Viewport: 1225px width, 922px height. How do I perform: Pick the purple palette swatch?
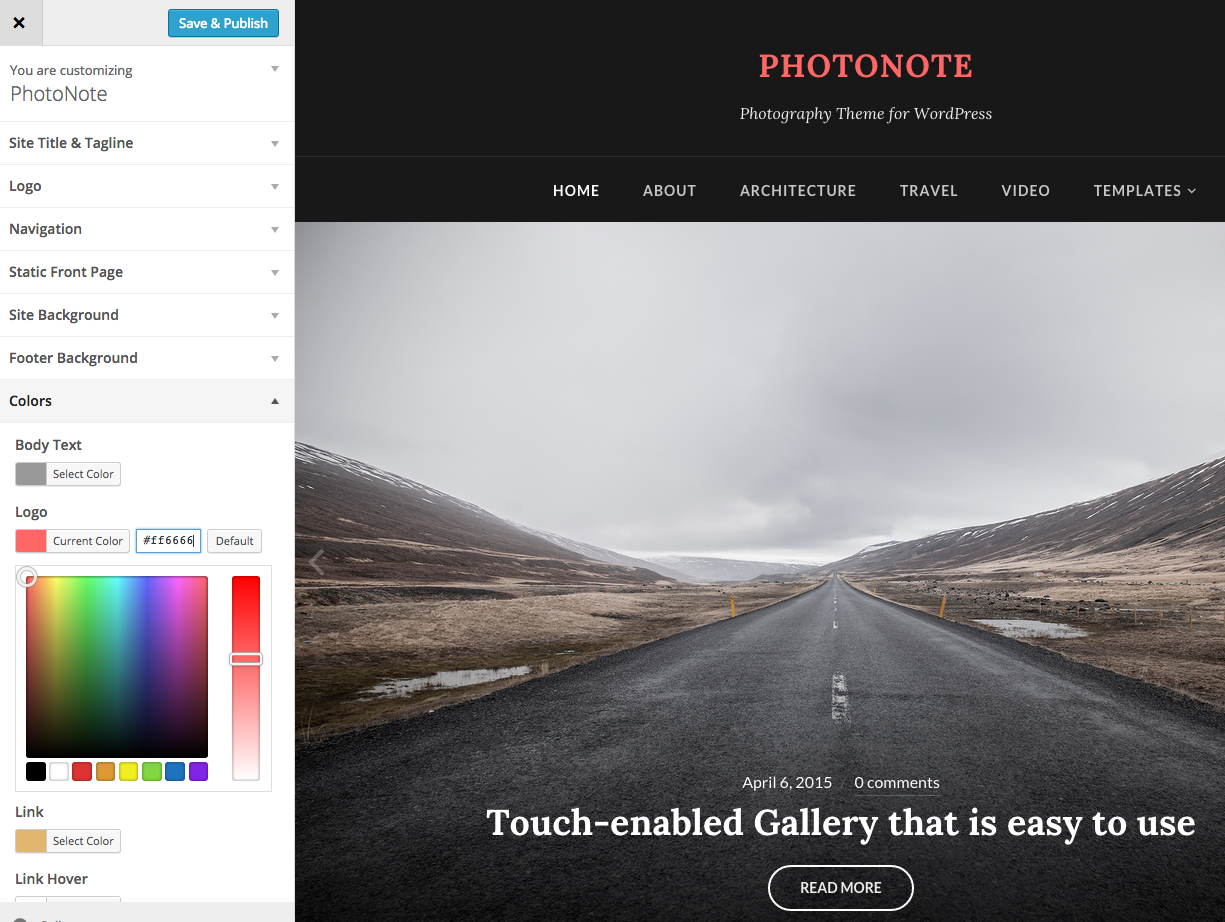(198, 771)
